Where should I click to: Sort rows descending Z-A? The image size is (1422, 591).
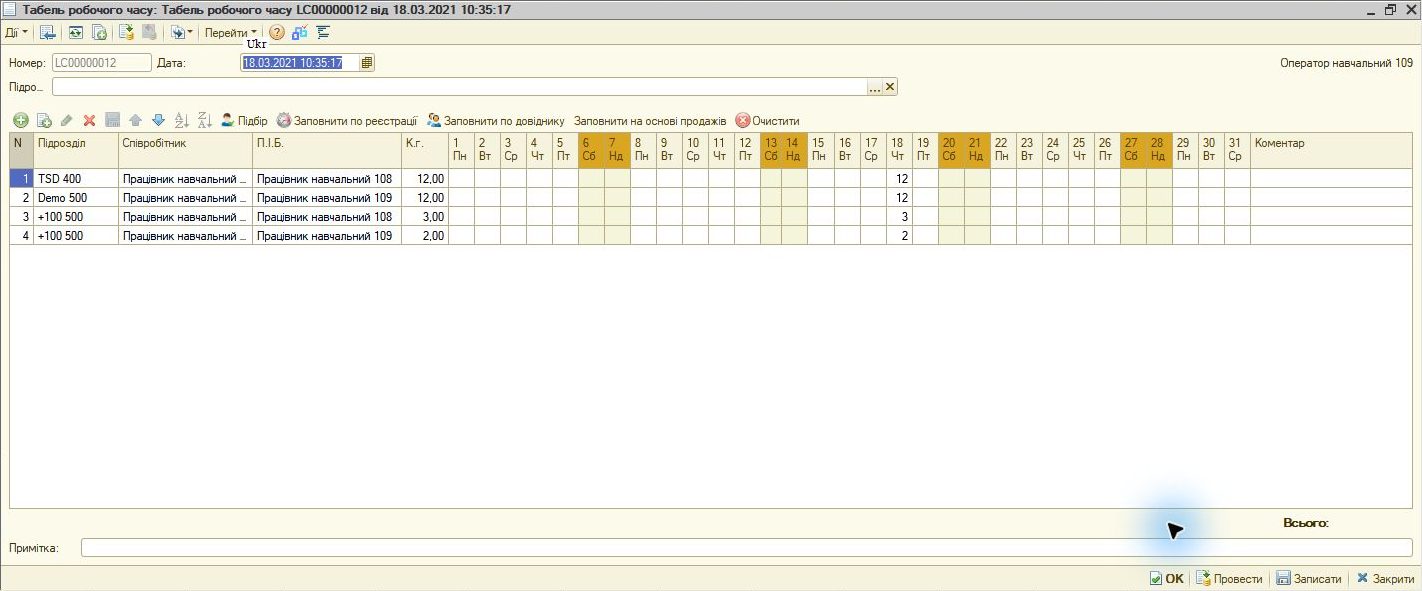click(x=204, y=120)
